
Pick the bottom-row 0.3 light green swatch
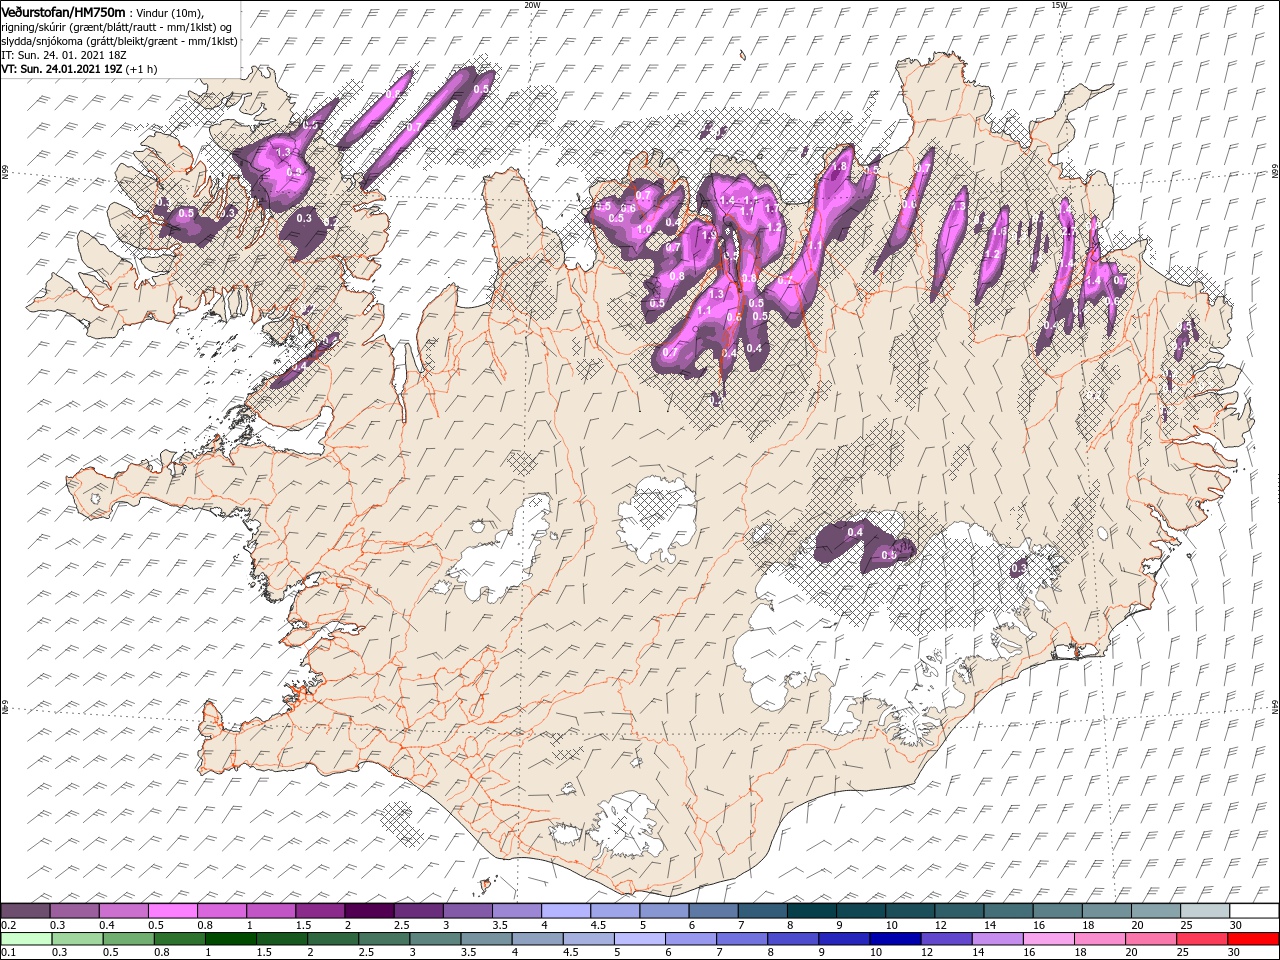(x=77, y=939)
